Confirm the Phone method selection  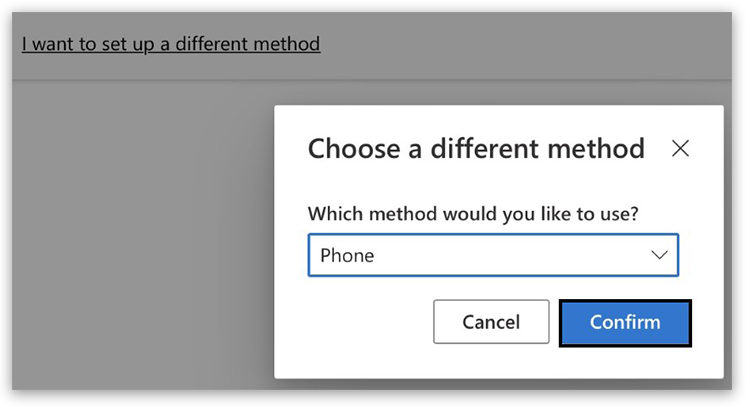625,322
